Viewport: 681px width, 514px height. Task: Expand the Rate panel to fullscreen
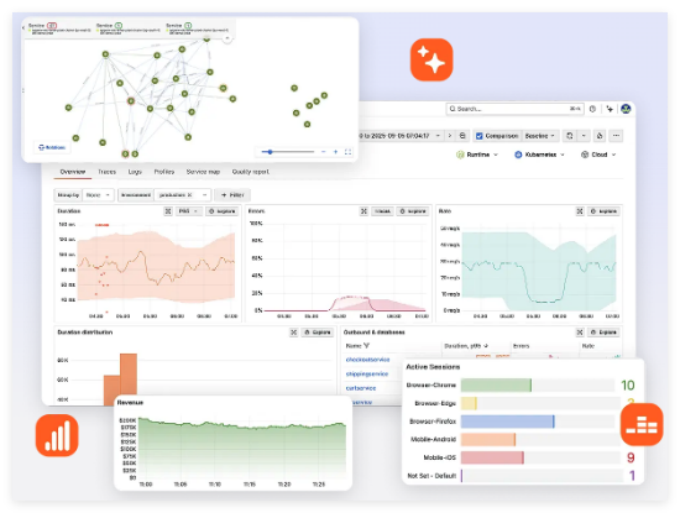[x=579, y=211]
